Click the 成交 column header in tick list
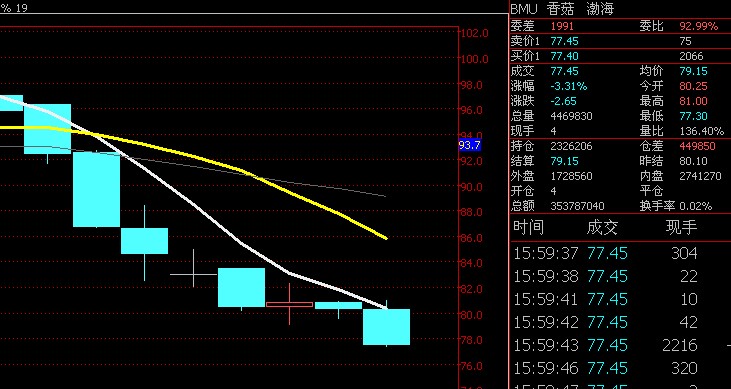 coord(602,228)
